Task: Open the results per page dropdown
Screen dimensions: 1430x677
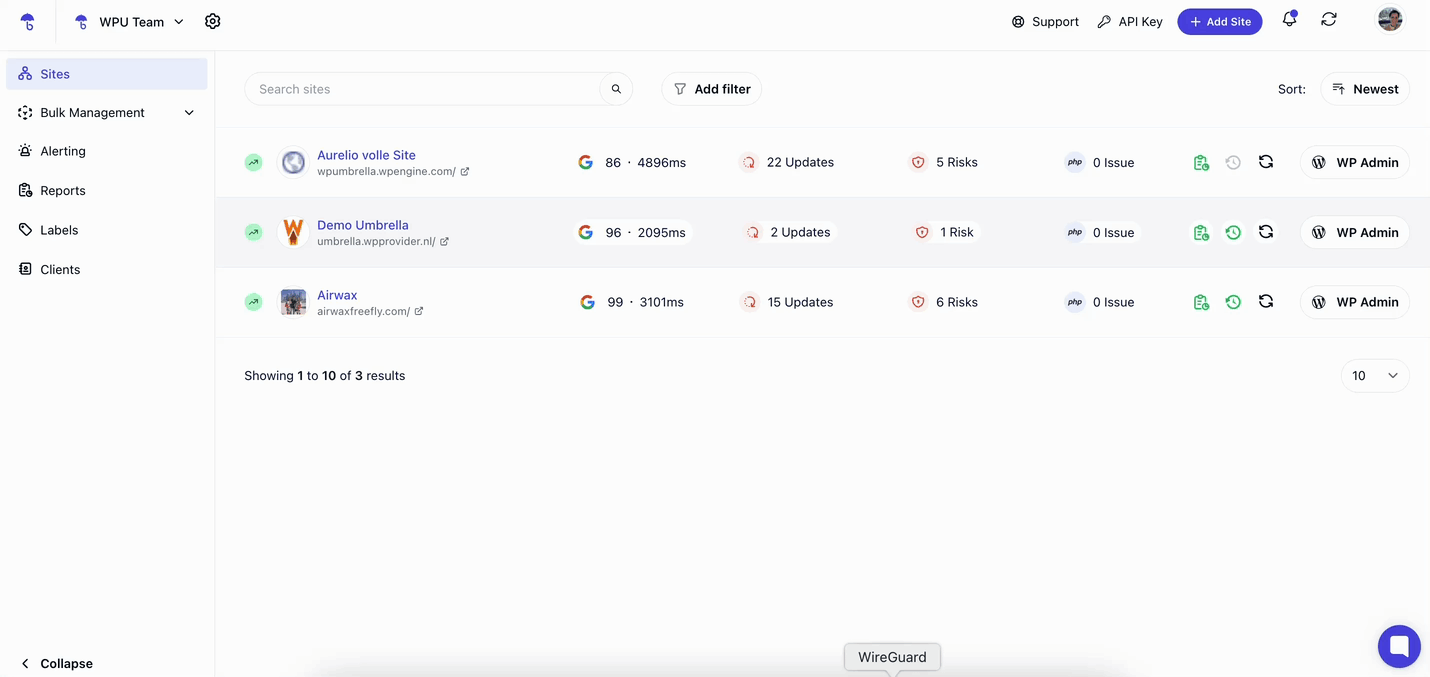Action: [1375, 376]
